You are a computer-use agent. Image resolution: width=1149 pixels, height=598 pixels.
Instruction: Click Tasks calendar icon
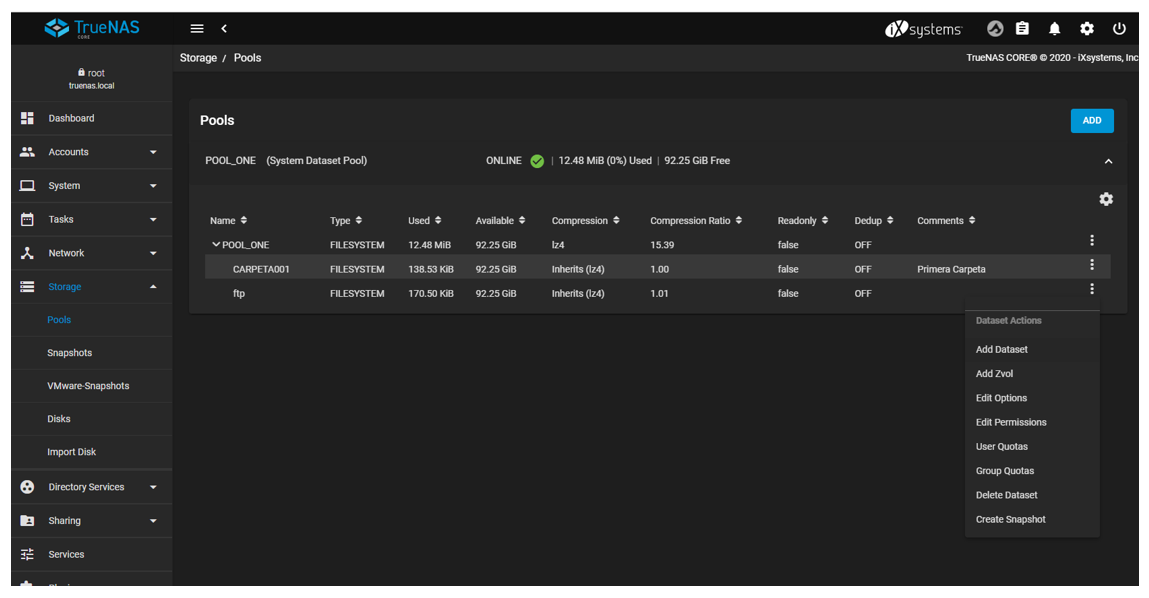tap(27, 219)
